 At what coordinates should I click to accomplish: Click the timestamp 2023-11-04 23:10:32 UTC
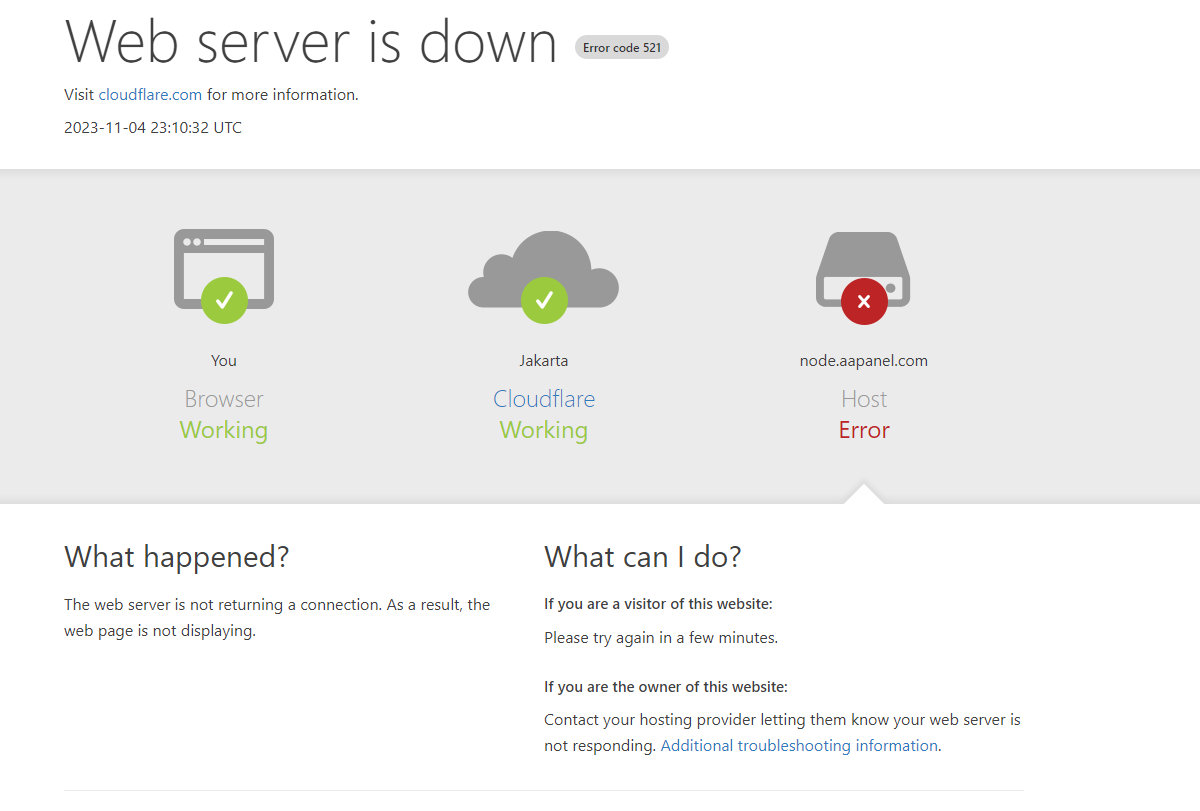coord(153,128)
